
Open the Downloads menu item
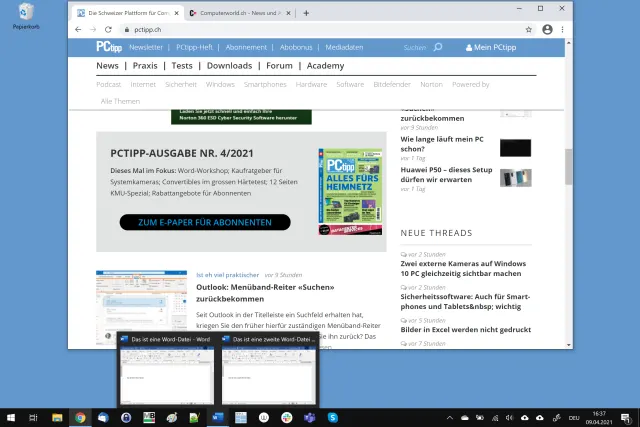229,65
